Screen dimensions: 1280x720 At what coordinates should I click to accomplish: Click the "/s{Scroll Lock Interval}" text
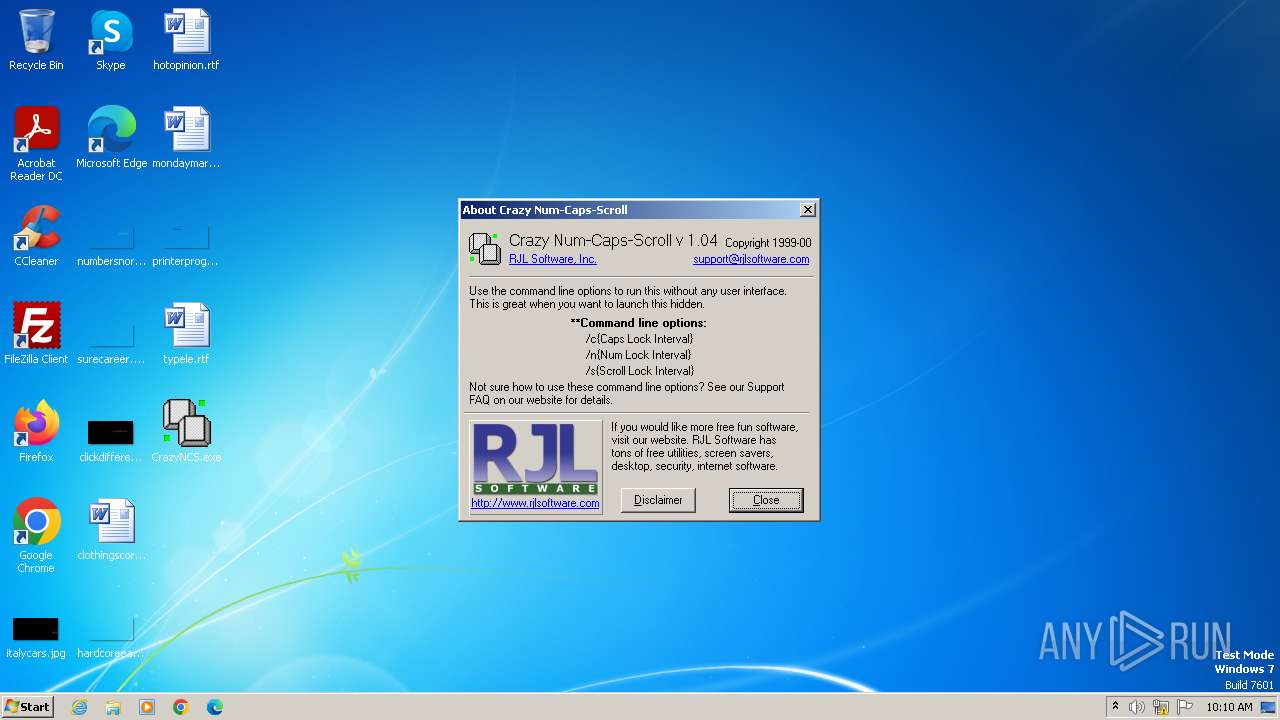click(640, 371)
